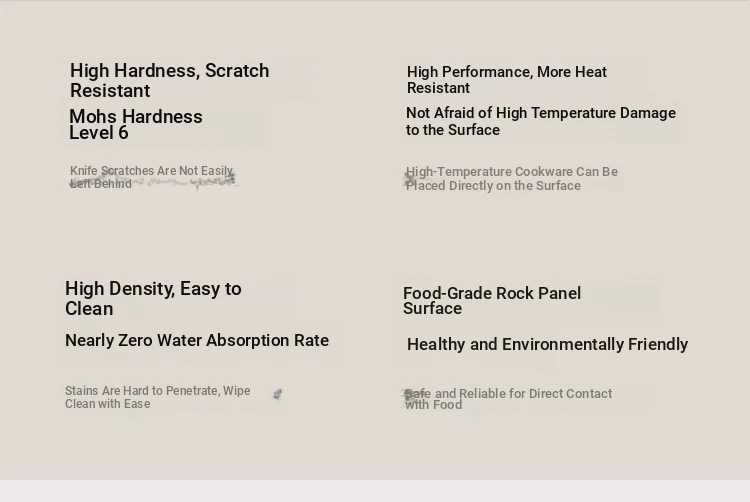Click the 'to the Surface' text line
The width and height of the screenshot is (750, 502).
(452, 130)
